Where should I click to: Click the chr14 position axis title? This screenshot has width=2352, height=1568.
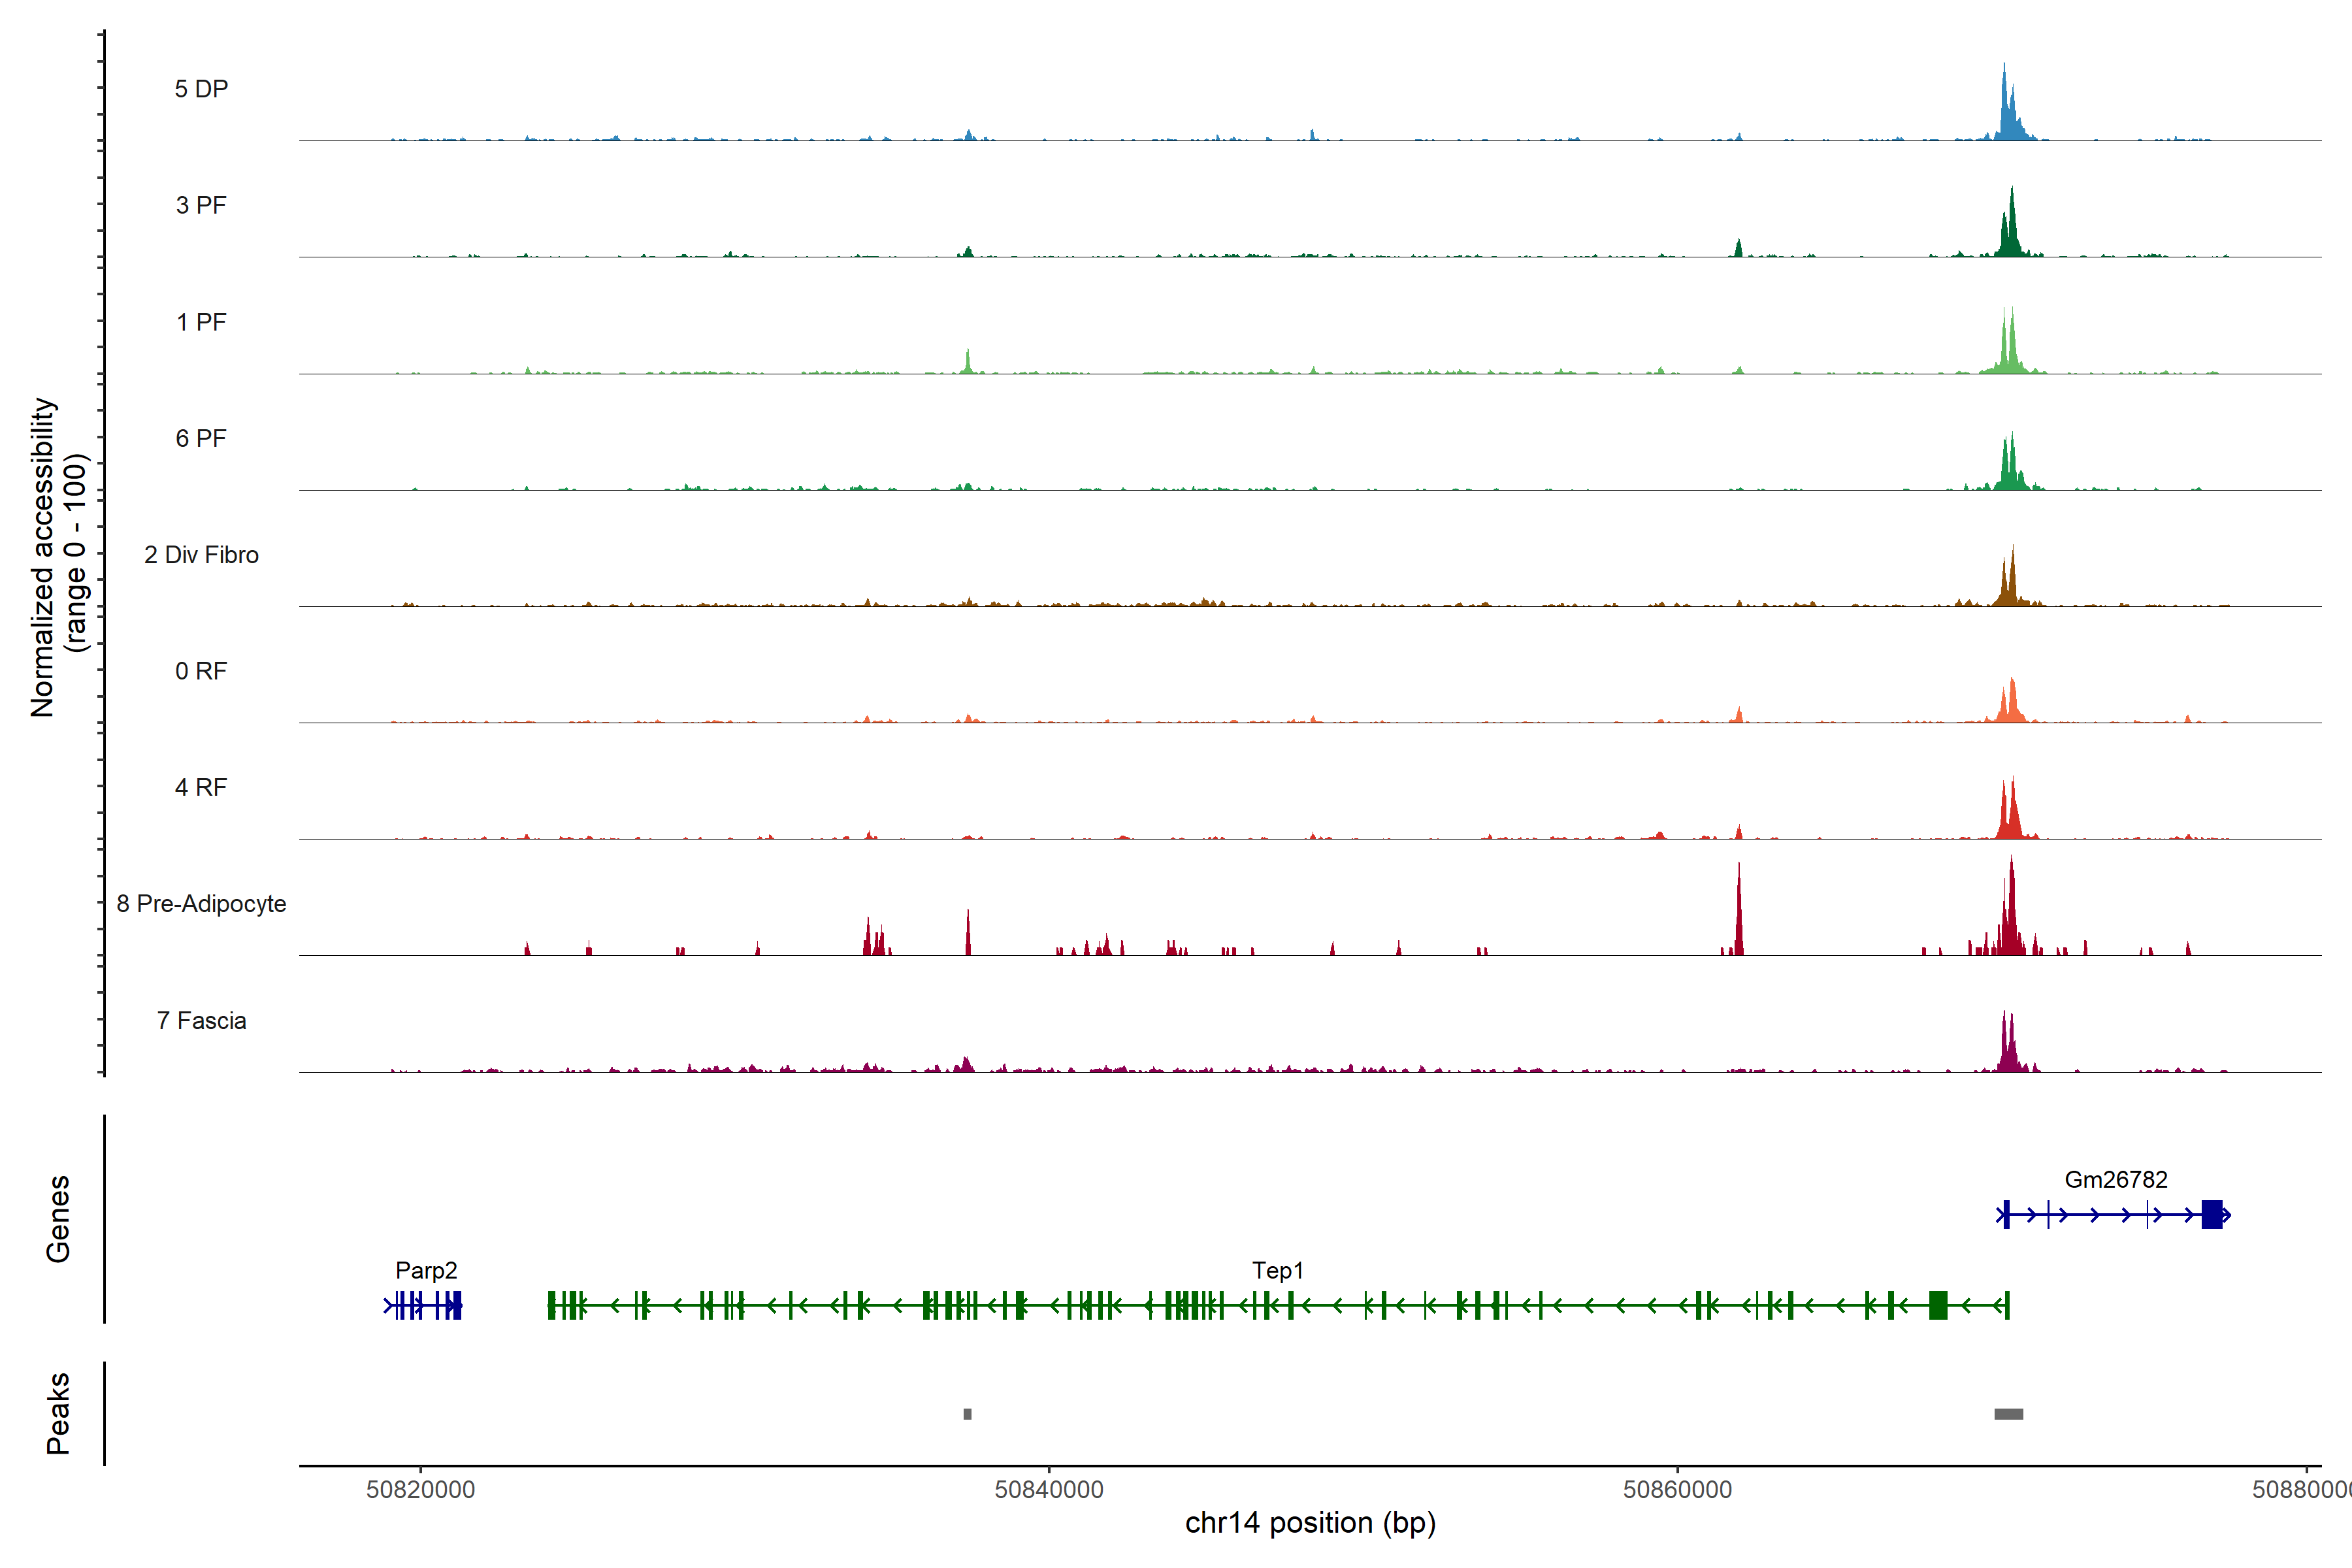point(1310,1523)
